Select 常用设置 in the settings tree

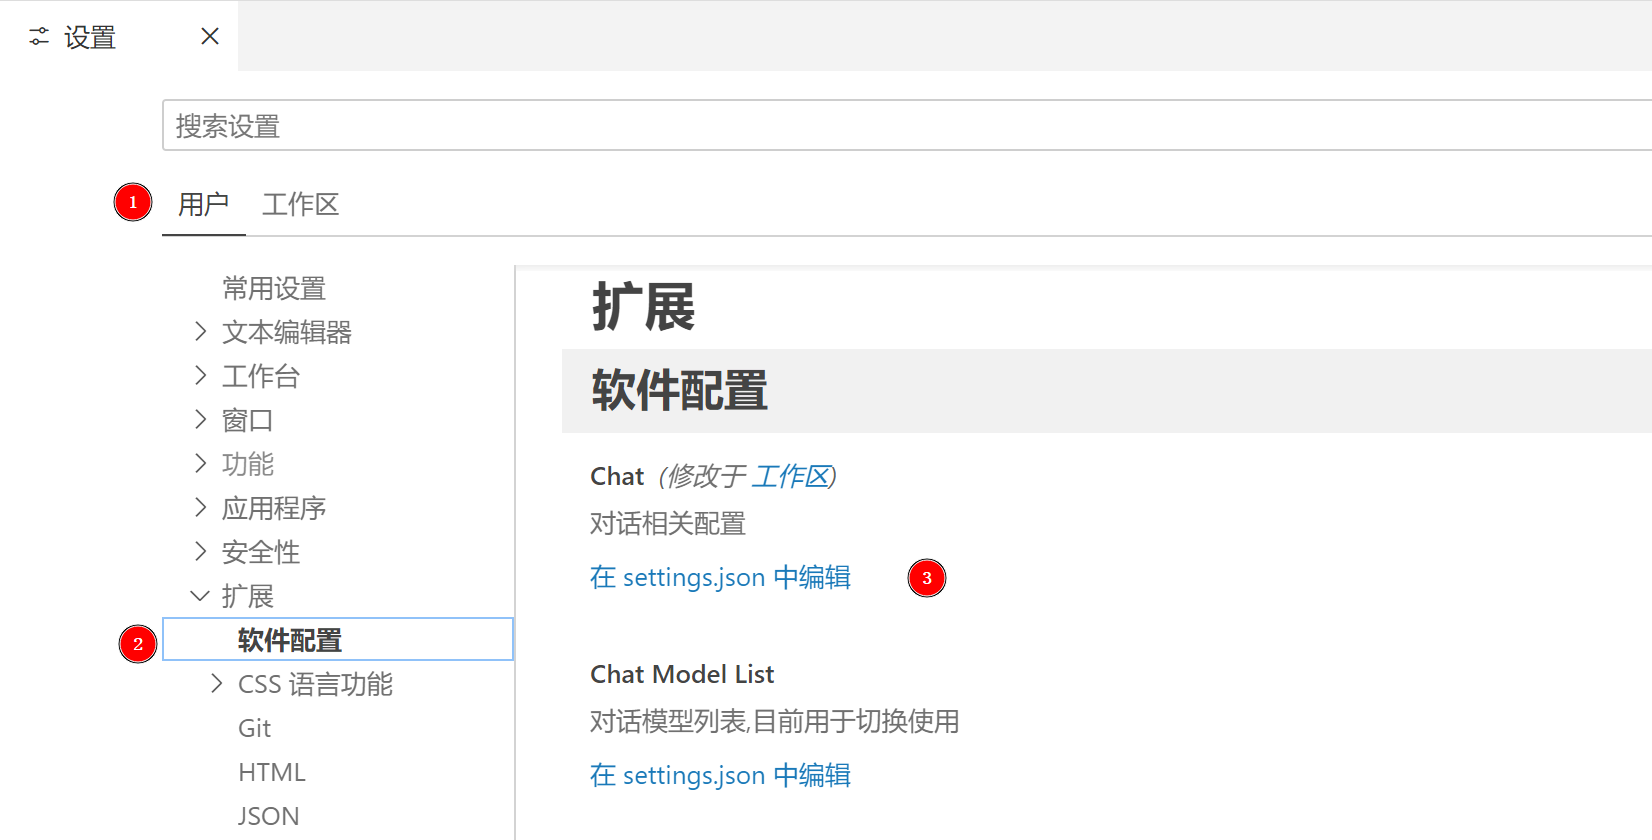click(x=274, y=289)
